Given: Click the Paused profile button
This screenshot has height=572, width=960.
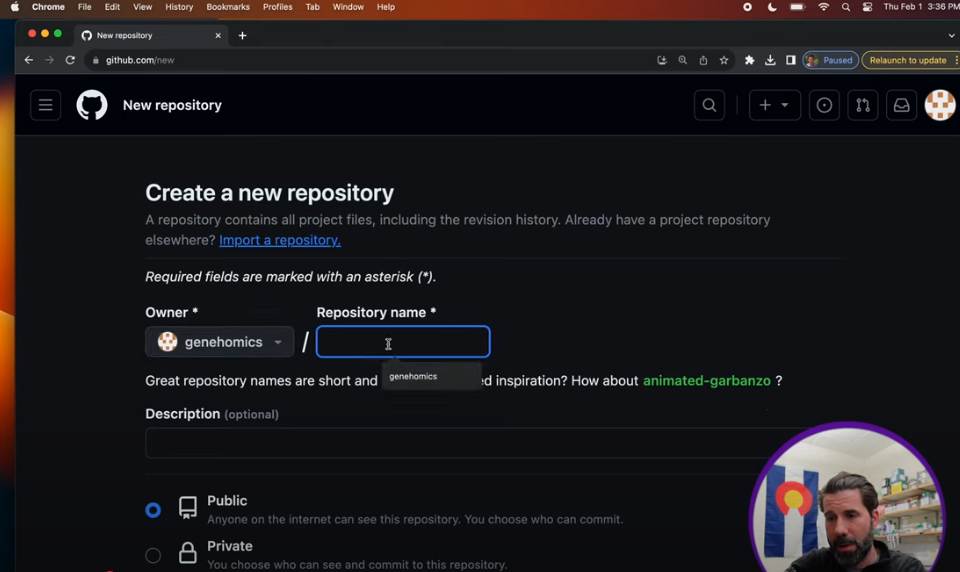Looking at the screenshot, I should pos(830,60).
